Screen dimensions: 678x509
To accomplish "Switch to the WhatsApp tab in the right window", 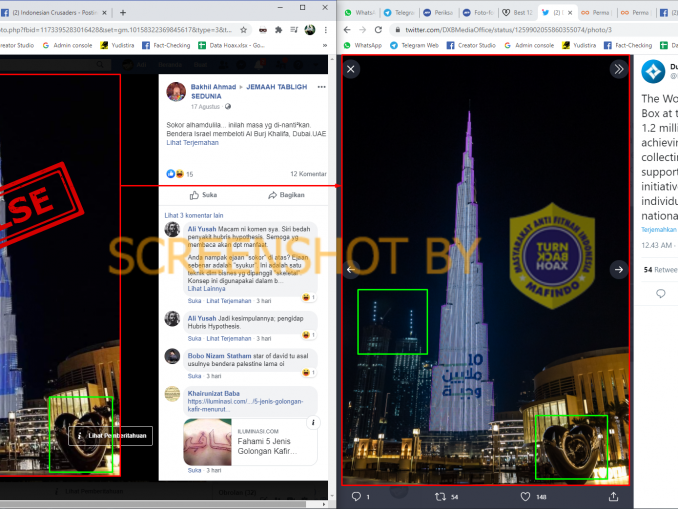I will point(360,13).
